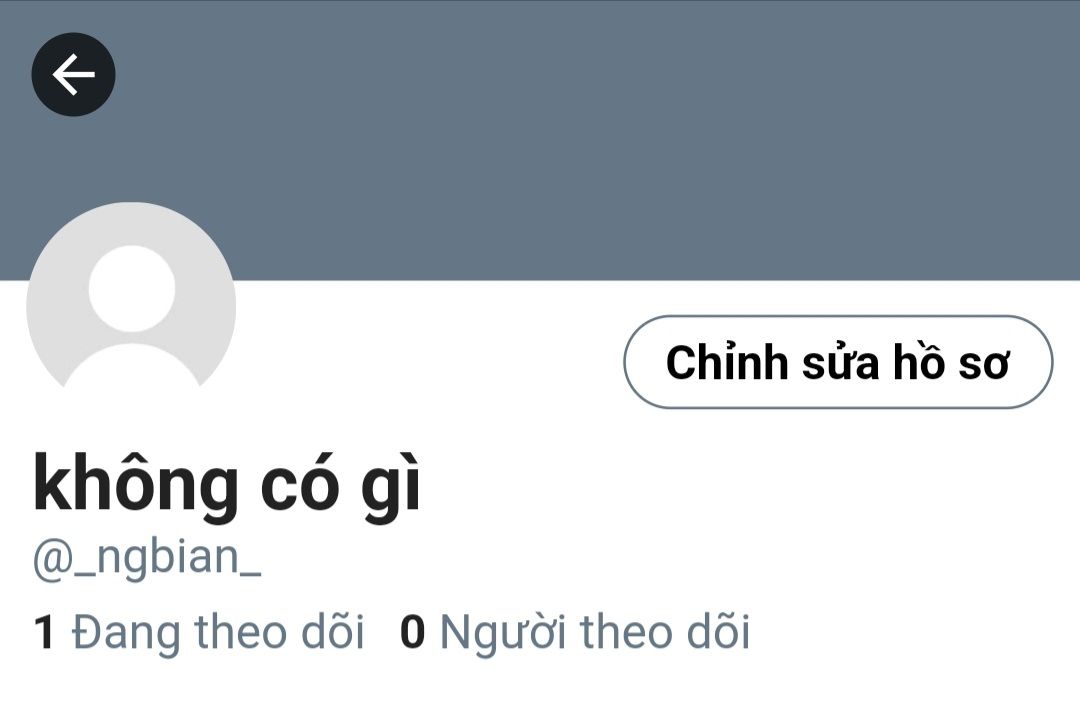The width and height of the screenshot is (1080, 707).
Task: Click the followers count number 0
Action: 412,632
